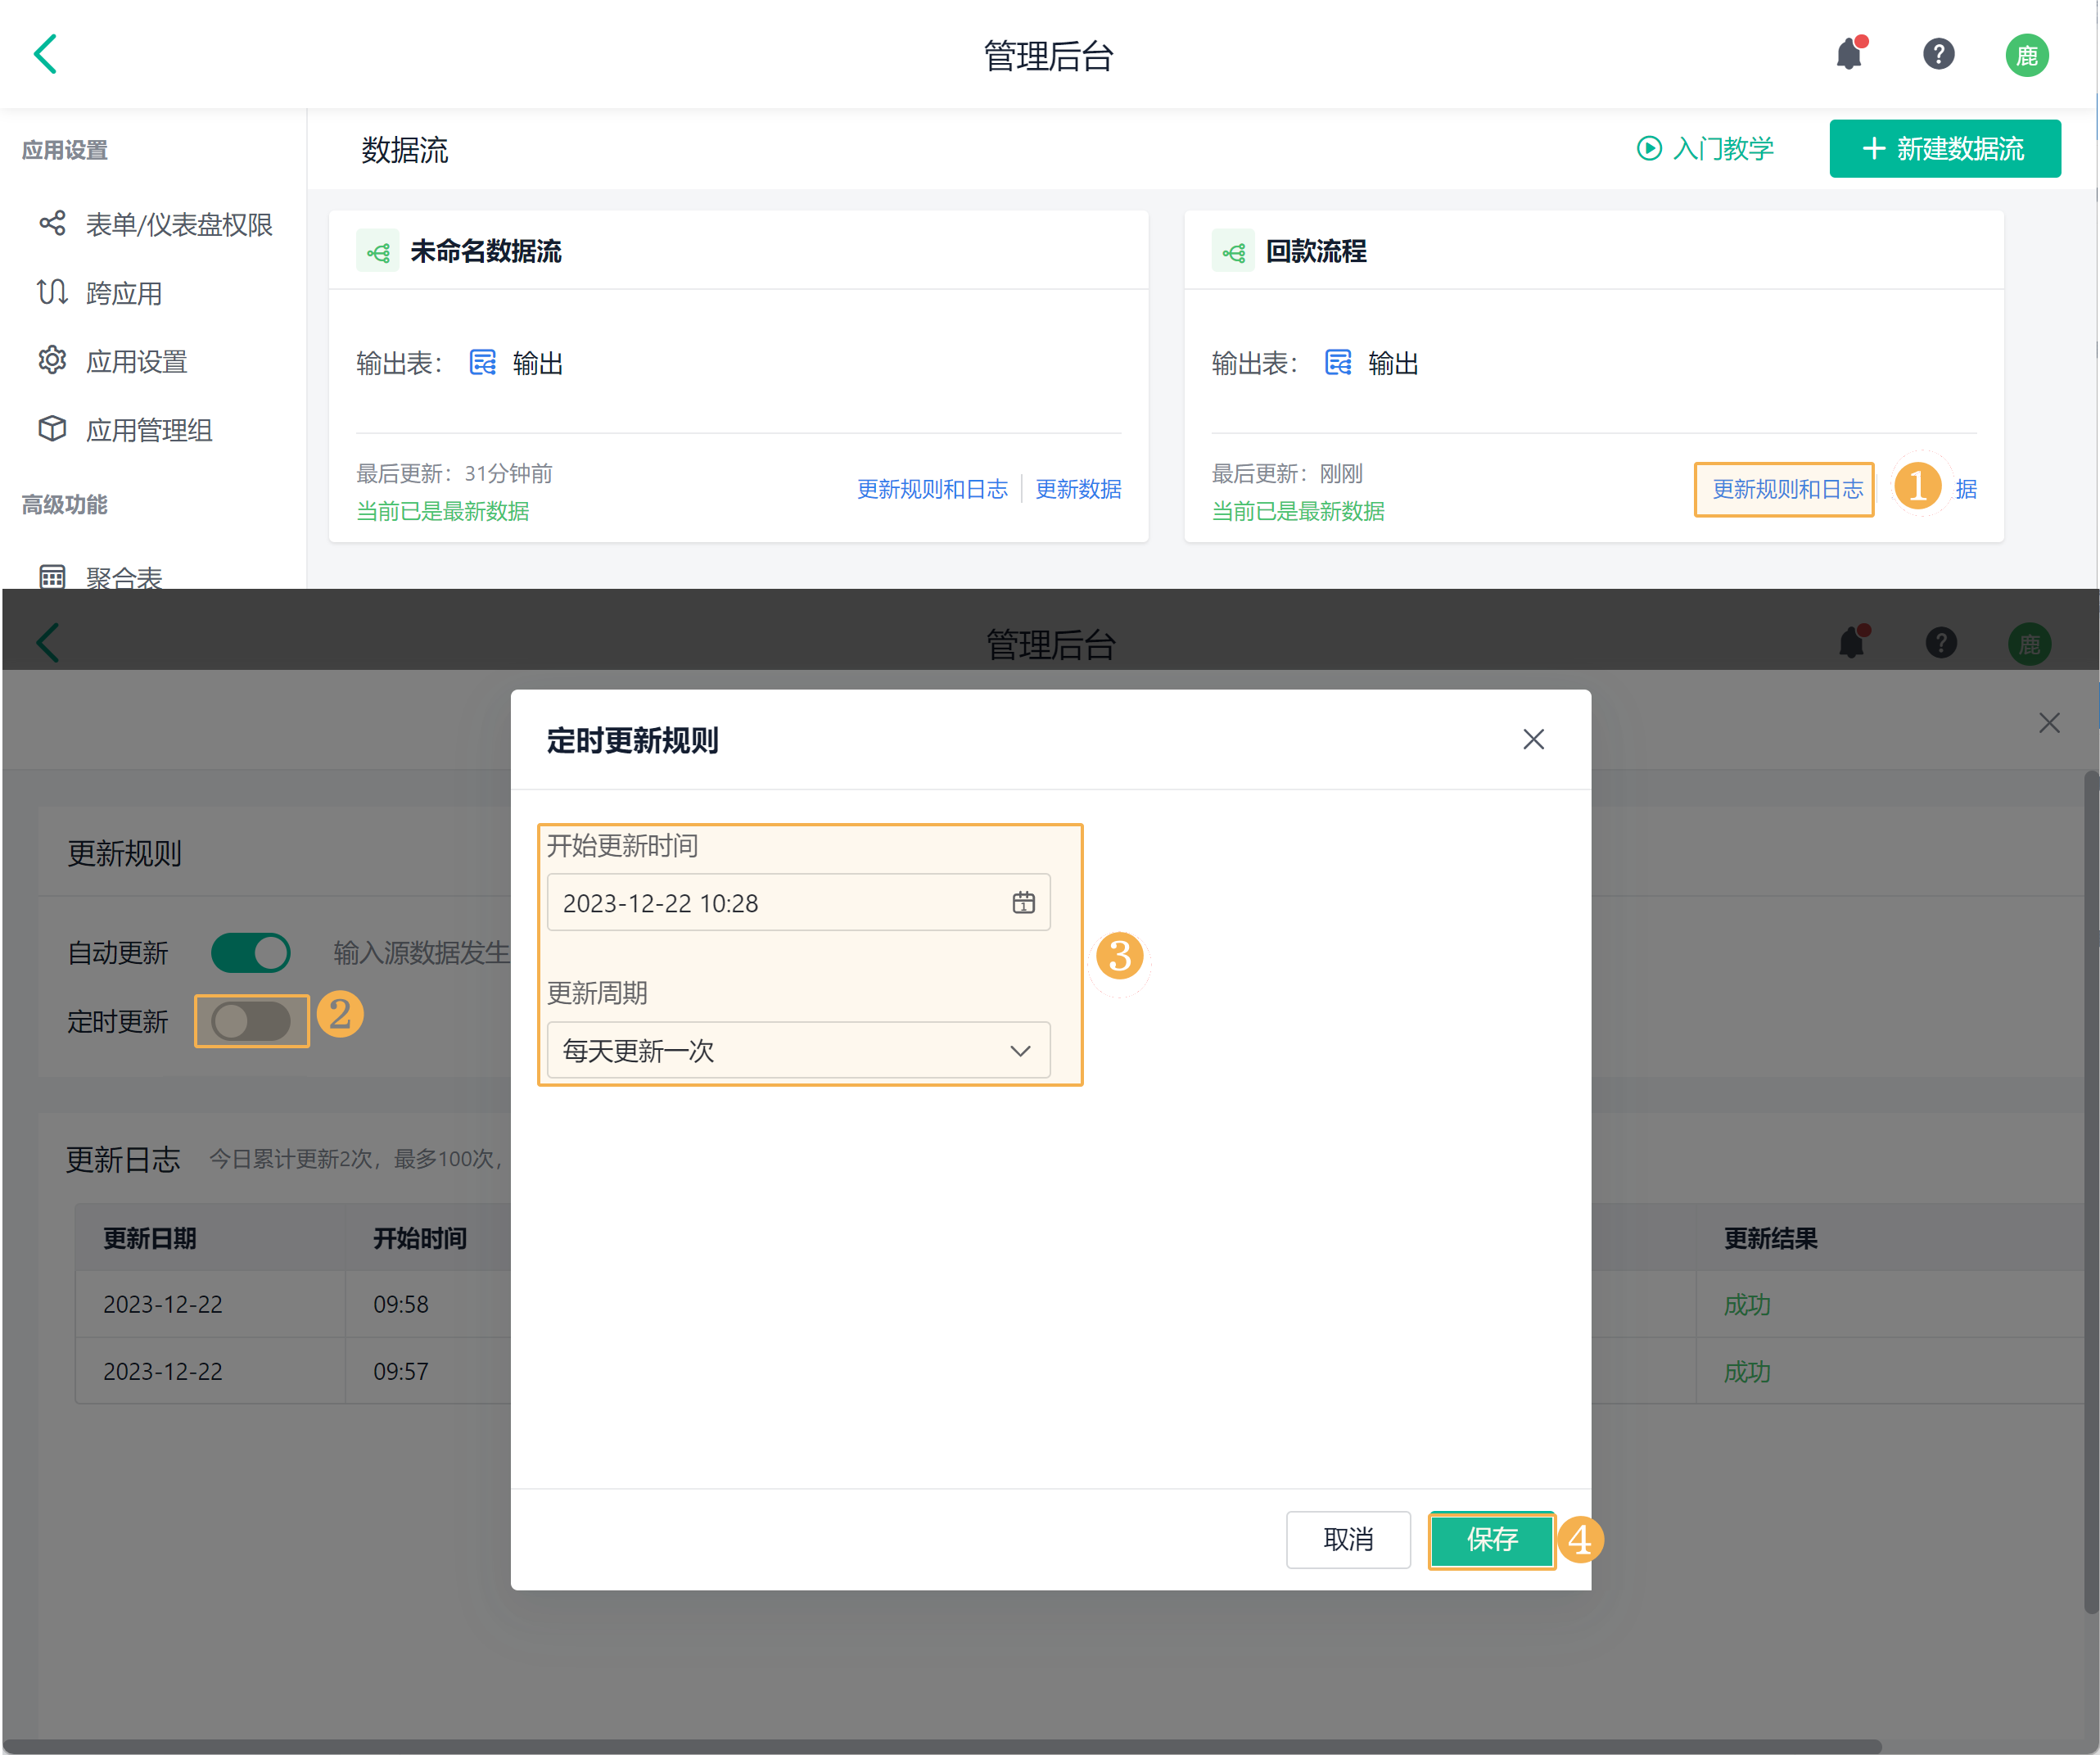
Task: Open the green user avatar
Action: click(2026, 55)
